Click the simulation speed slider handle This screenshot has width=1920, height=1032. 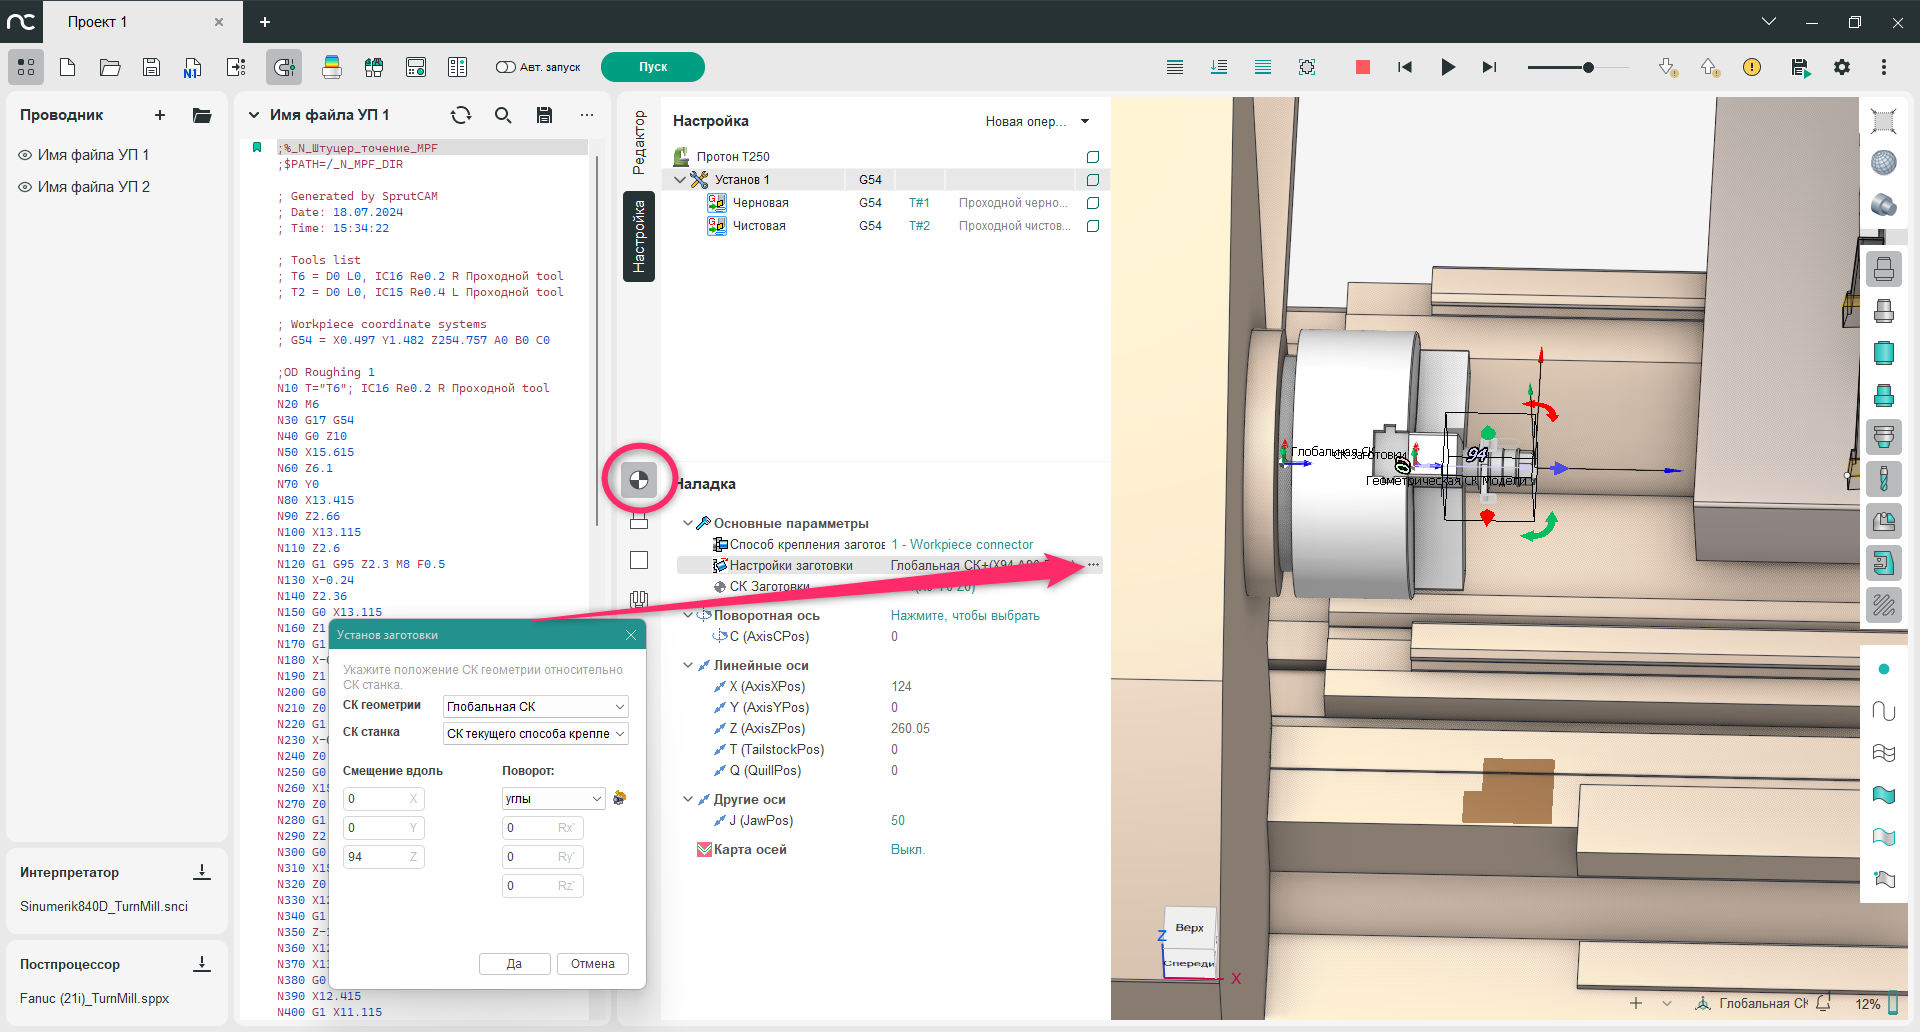(1588, 67)
